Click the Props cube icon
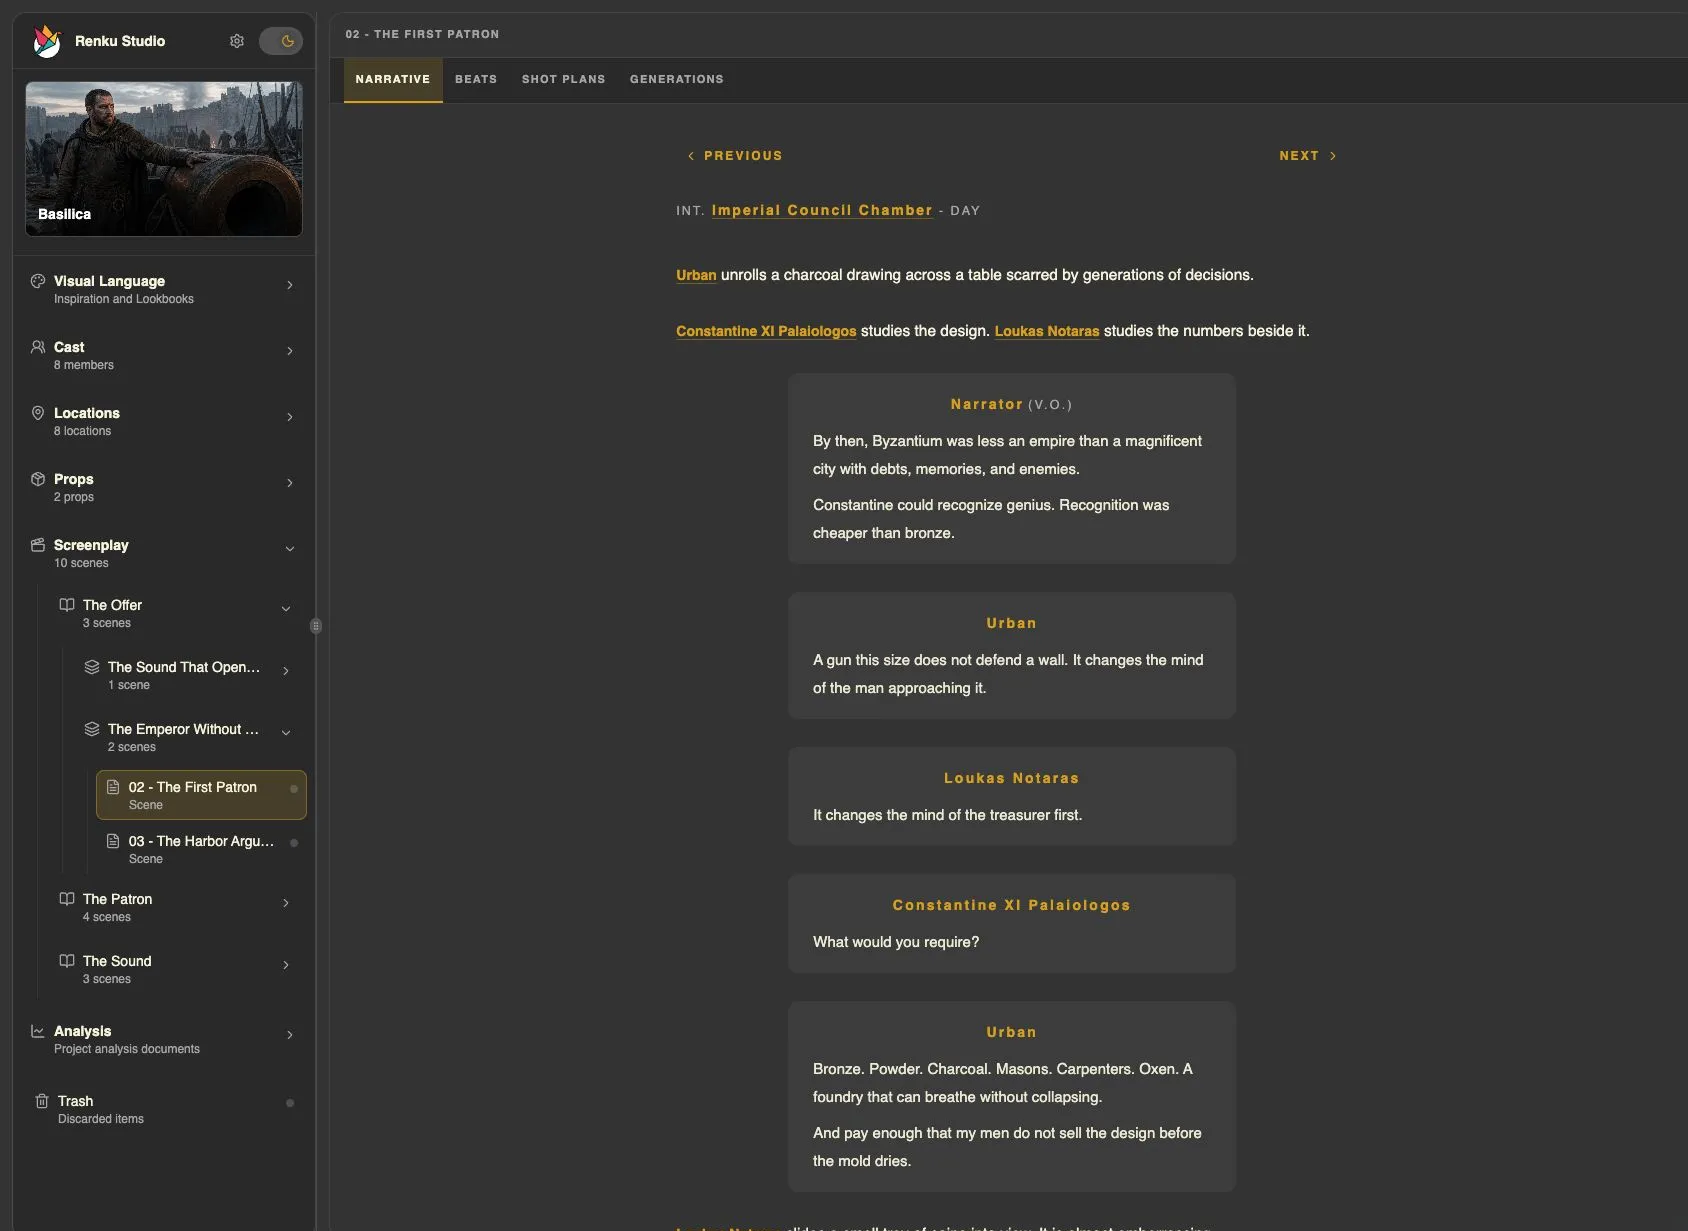 coord(38,479)
